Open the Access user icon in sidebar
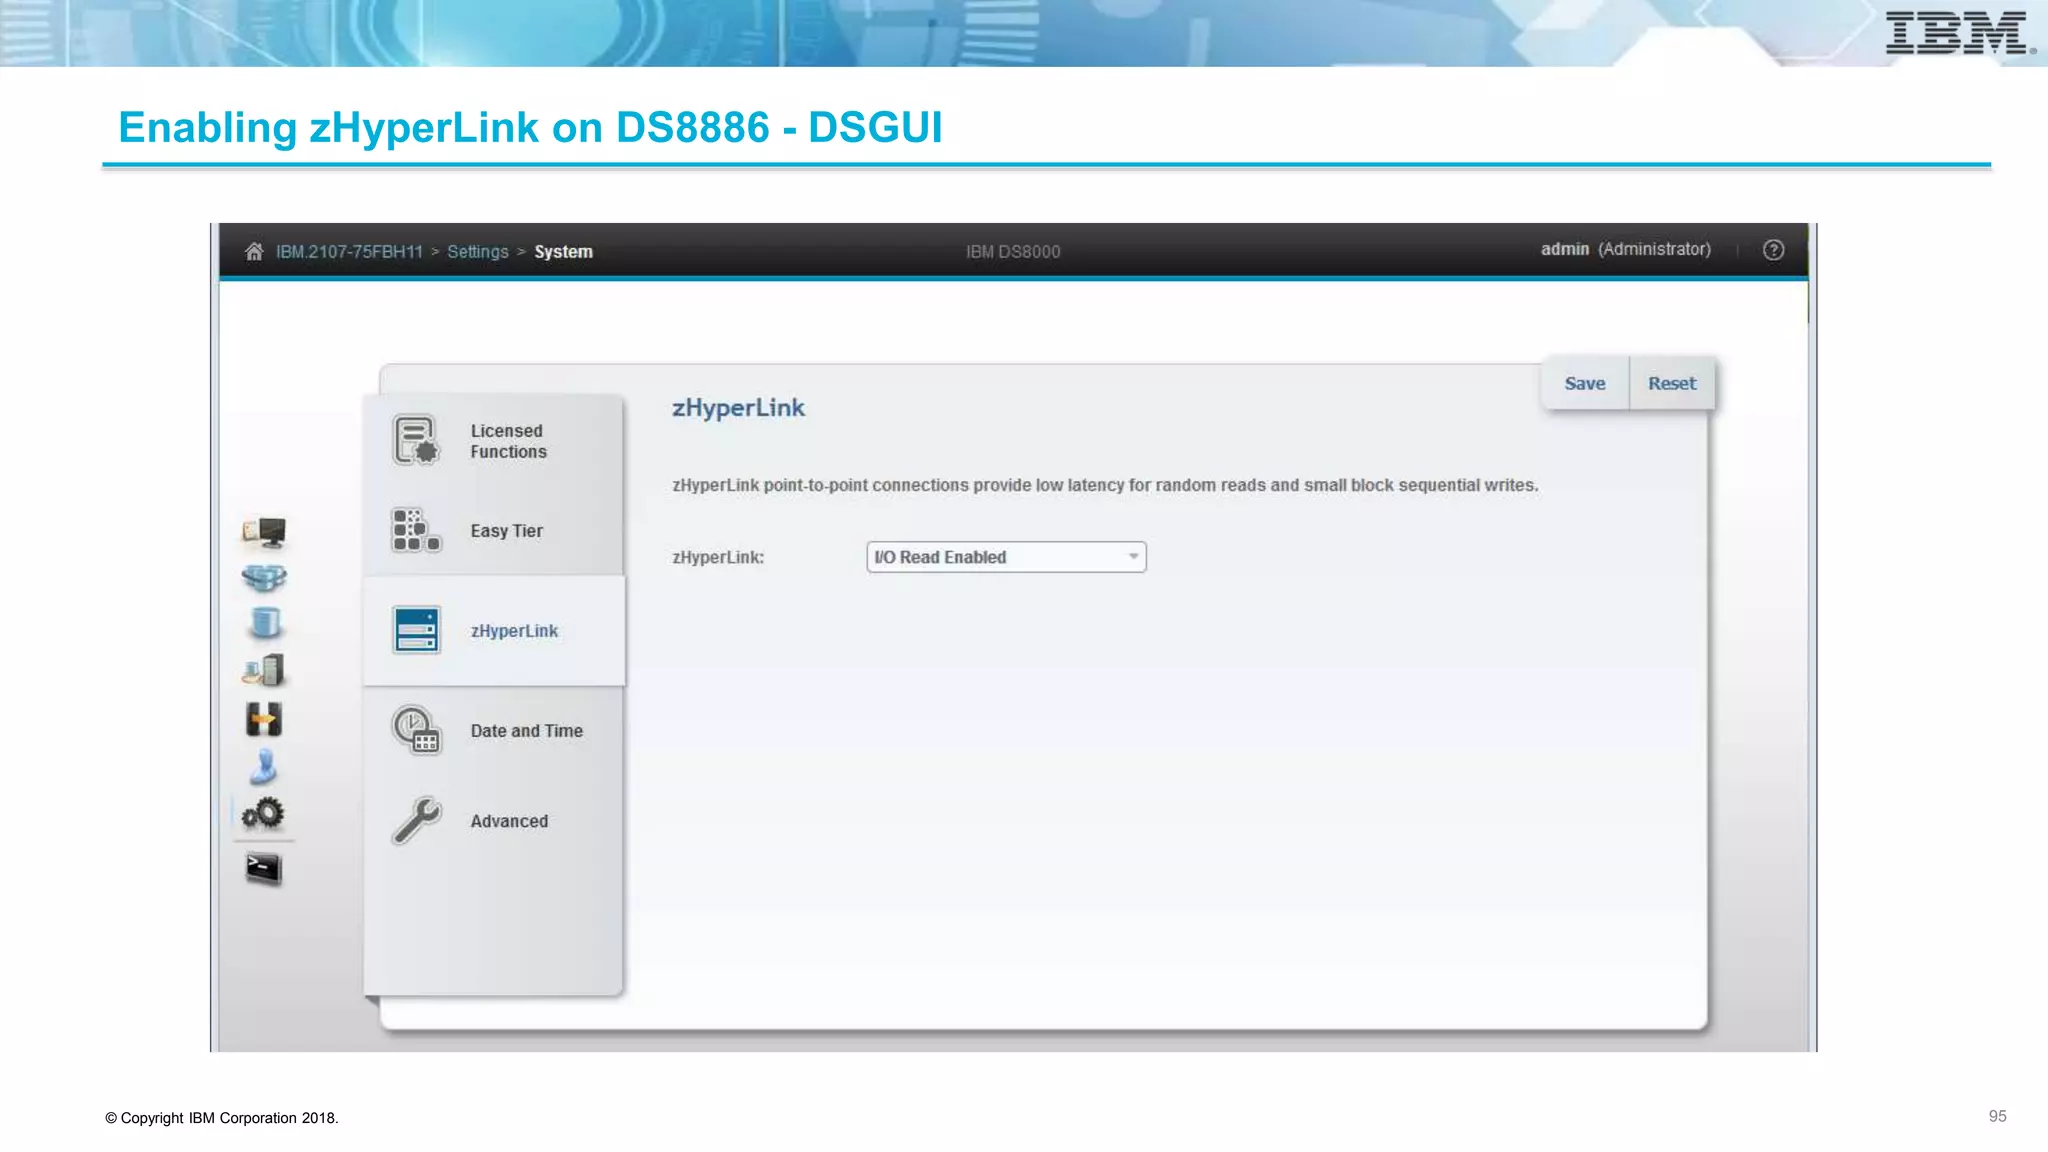This screenshot has width=2048, height=1152. pos(264,766)
